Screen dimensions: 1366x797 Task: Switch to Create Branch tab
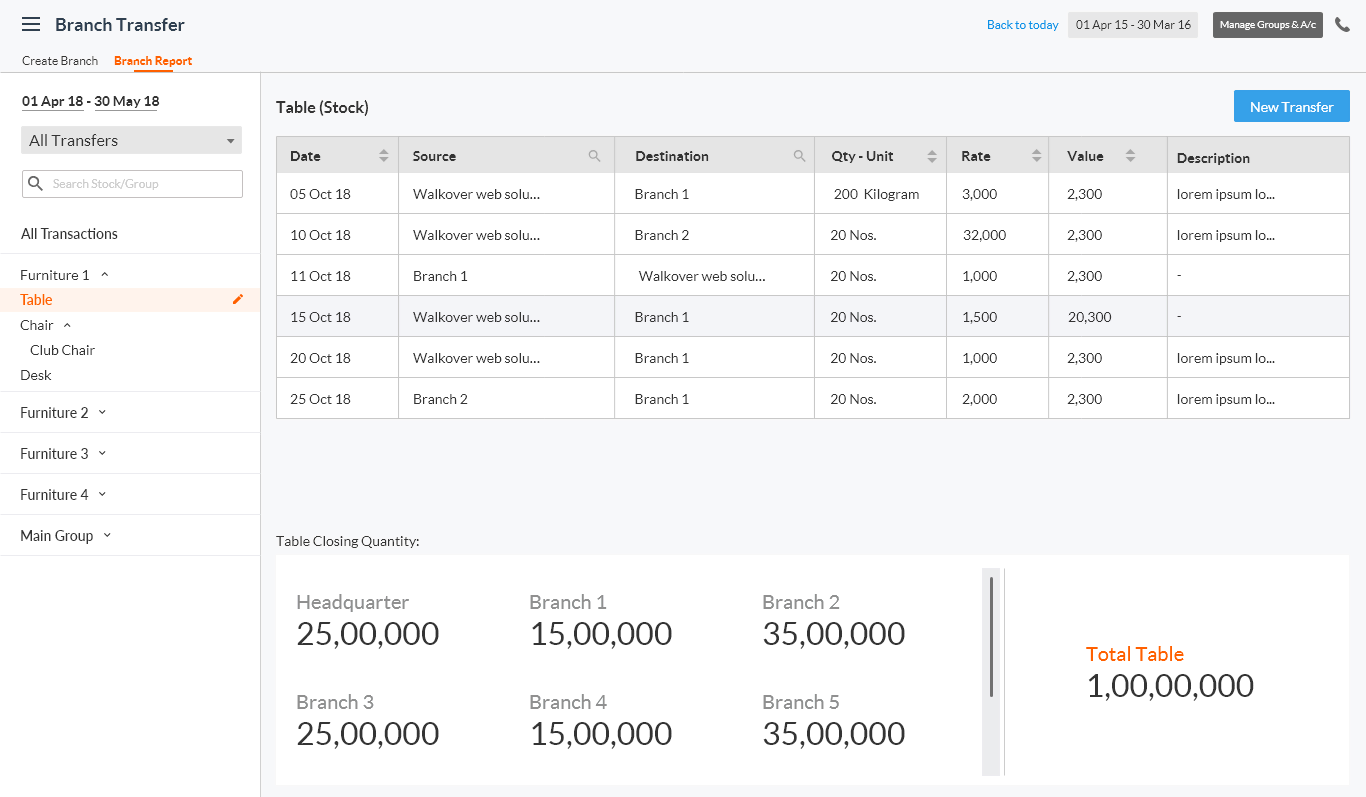[x=60, y=61]
